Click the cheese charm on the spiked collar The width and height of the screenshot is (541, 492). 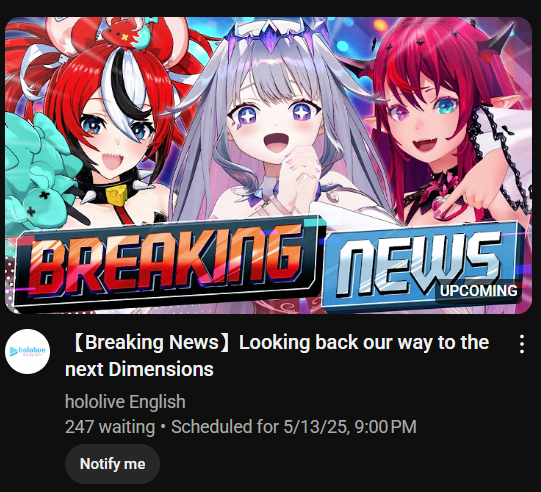[x=116, y=196]
